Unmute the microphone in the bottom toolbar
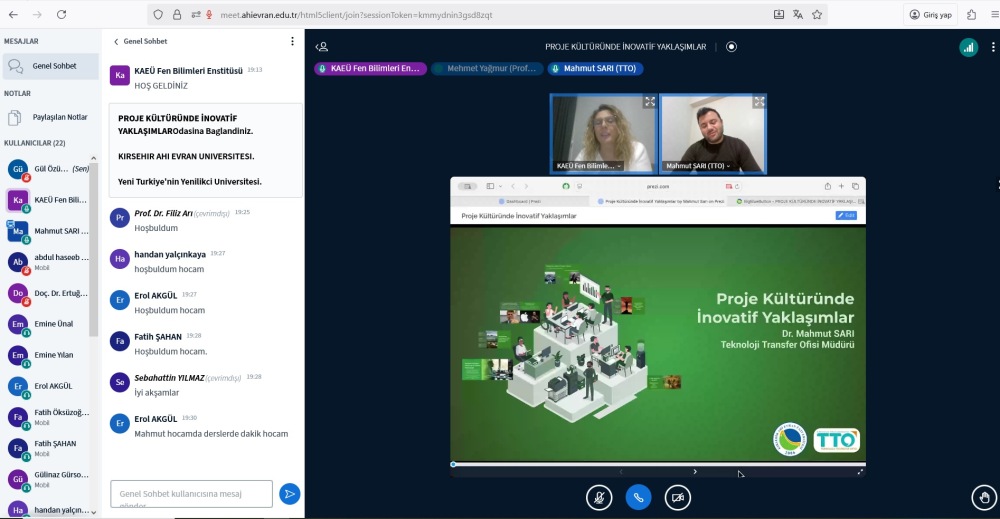Screen dimensions: 1000x519 [x=599, y=497]
